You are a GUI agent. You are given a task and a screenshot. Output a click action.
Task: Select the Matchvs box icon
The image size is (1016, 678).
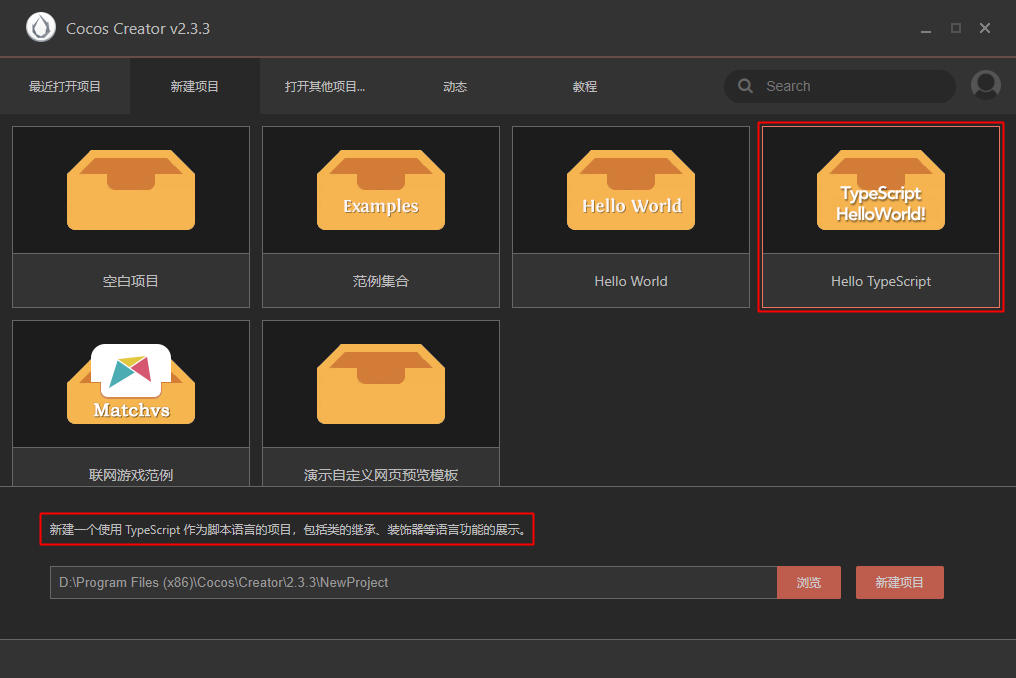coord(131,384)
